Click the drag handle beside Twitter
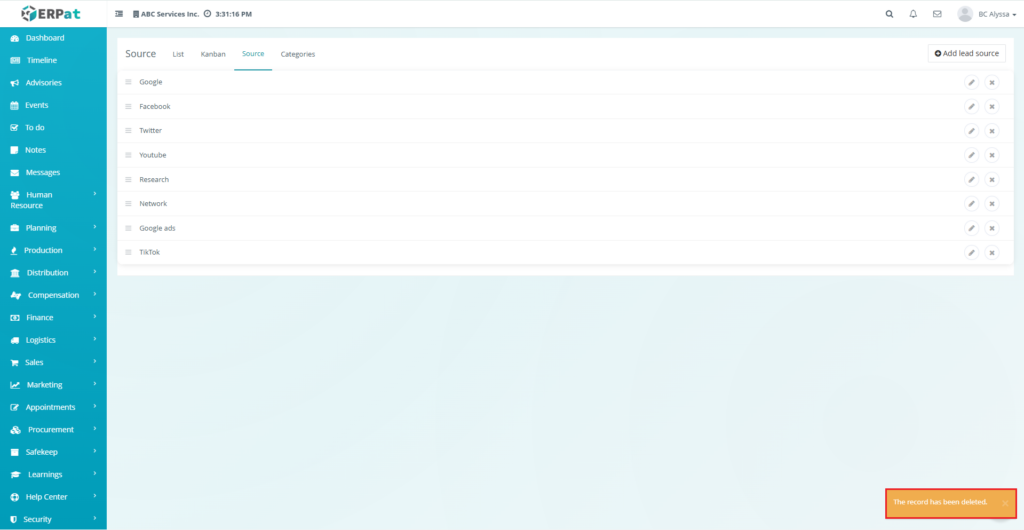 click(128, 131)
